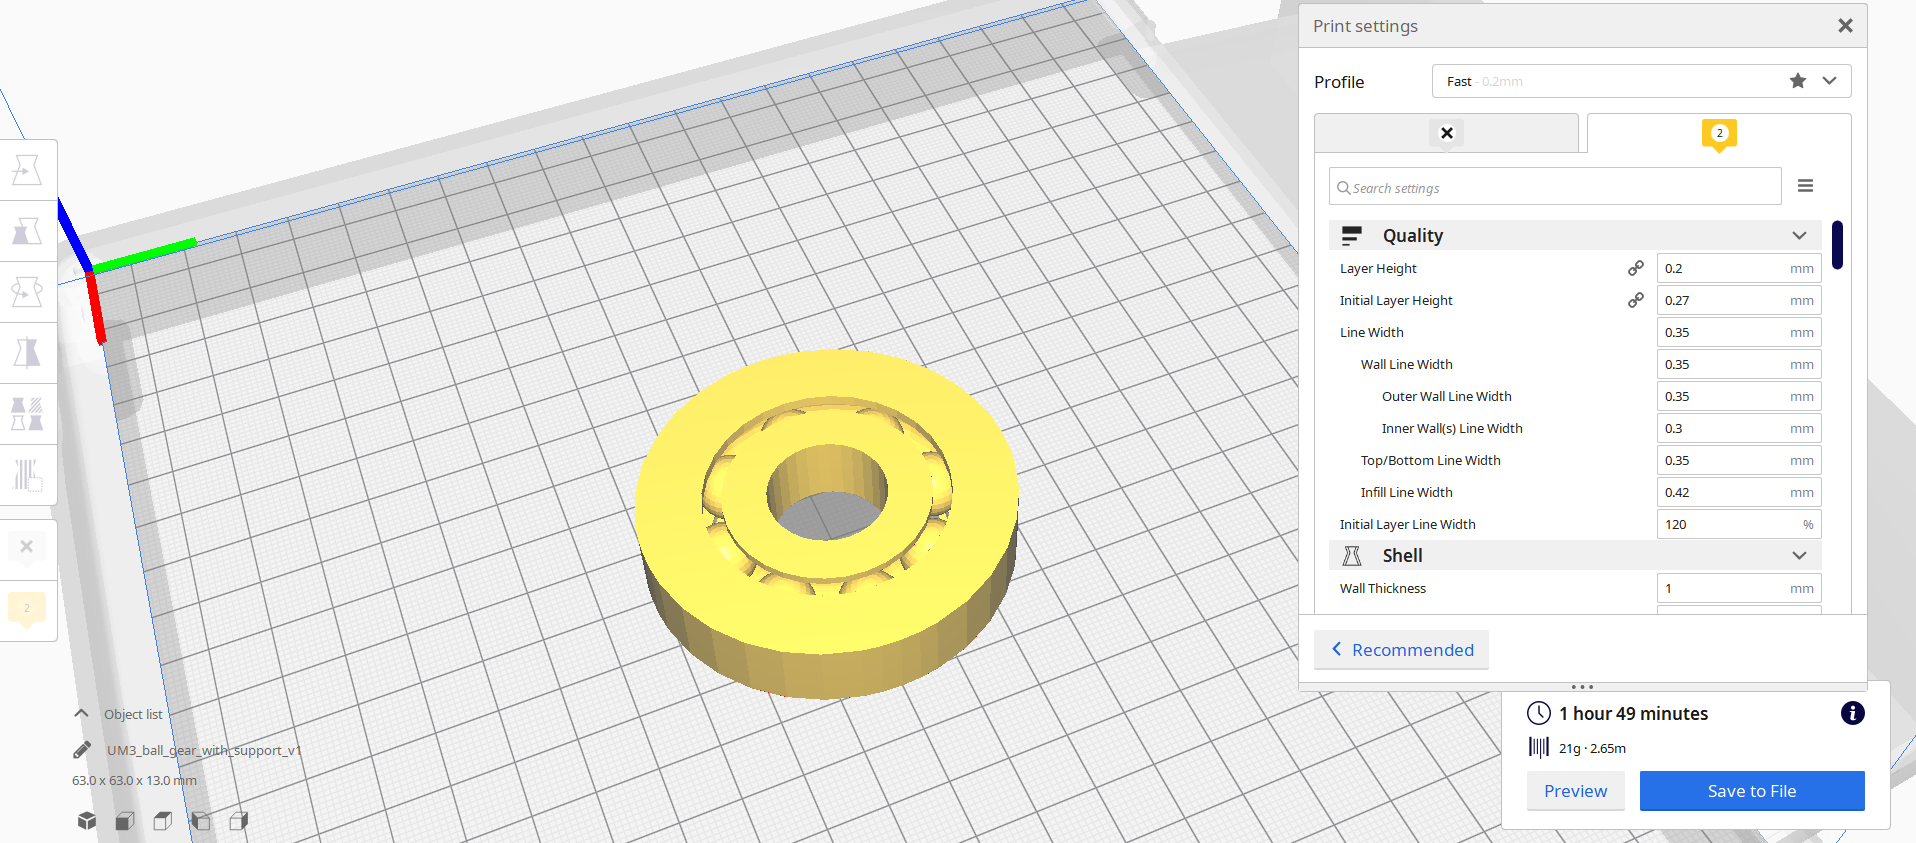The height and width of the screenshot is (843, 1916).
Task: Select the Mirror tool in the left toolbar
Action: coord(27,353)
